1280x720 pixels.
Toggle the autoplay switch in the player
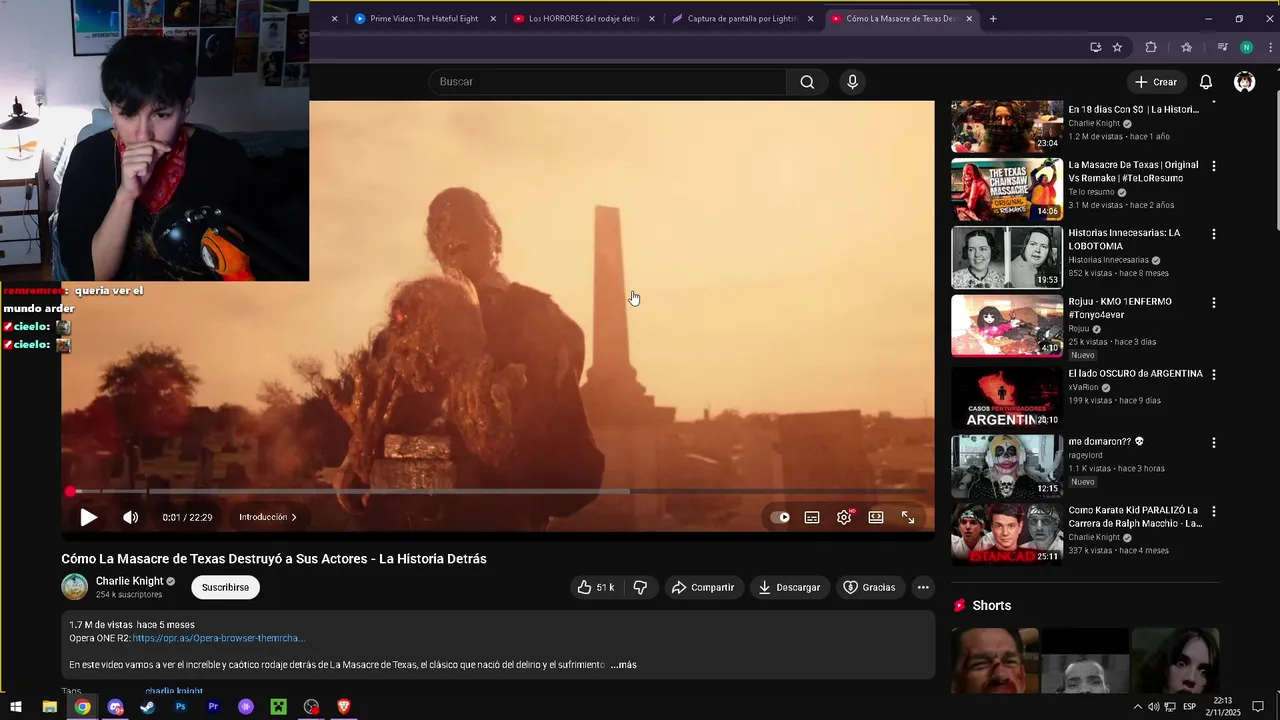[780, 517]
